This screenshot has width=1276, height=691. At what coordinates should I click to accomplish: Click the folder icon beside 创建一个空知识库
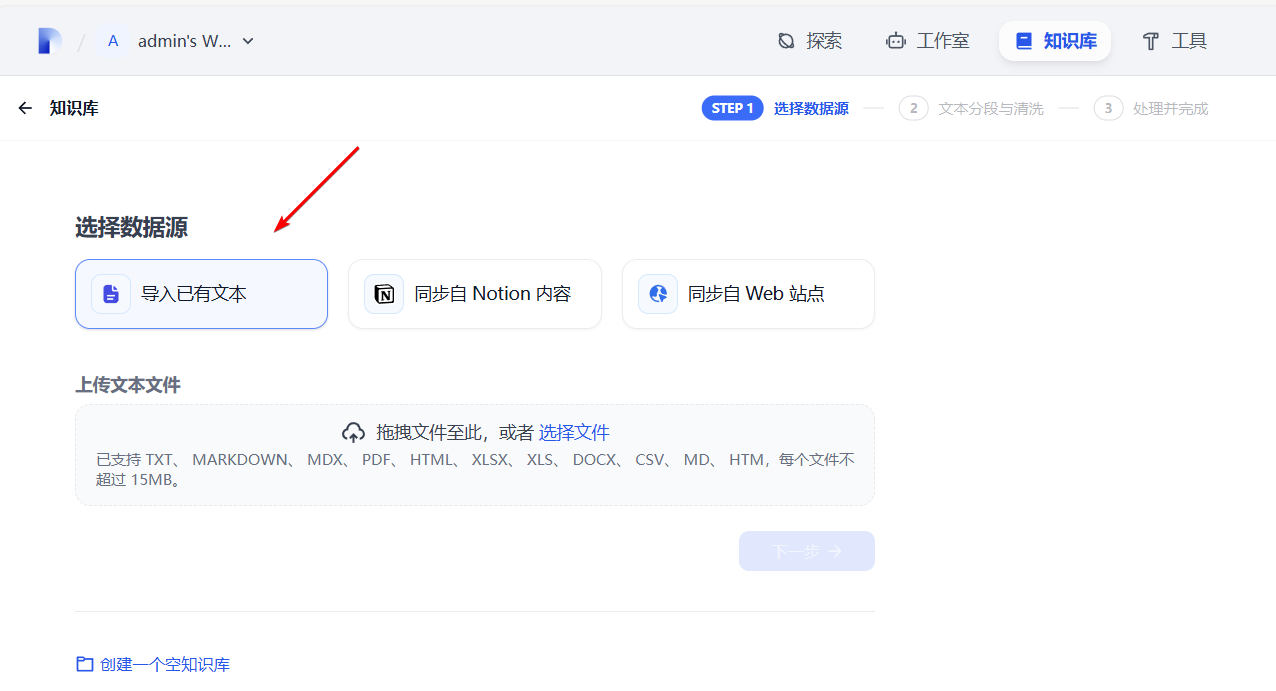pos(85,664)
